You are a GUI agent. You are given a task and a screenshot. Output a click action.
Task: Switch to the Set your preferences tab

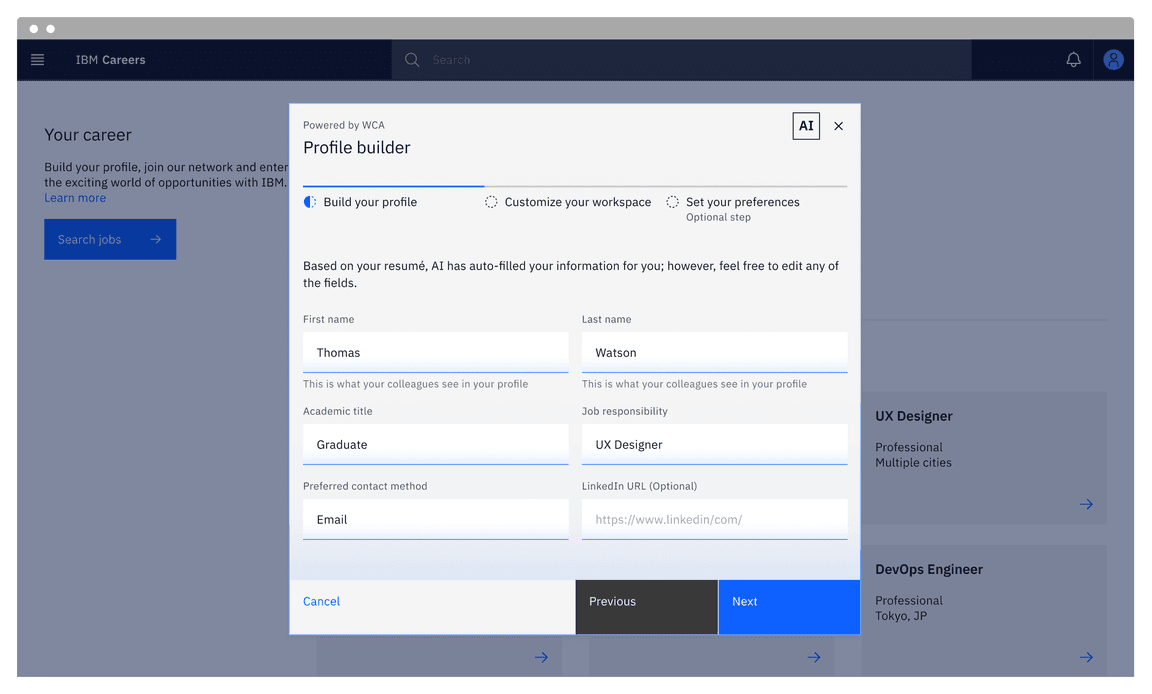click(741, 201)
